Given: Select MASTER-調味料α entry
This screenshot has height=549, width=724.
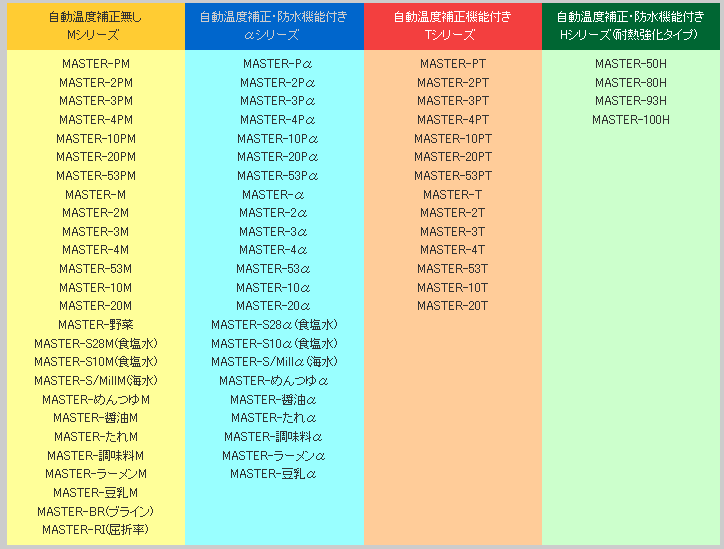Looking at the screenshot, I should click(x=273, y=436).
